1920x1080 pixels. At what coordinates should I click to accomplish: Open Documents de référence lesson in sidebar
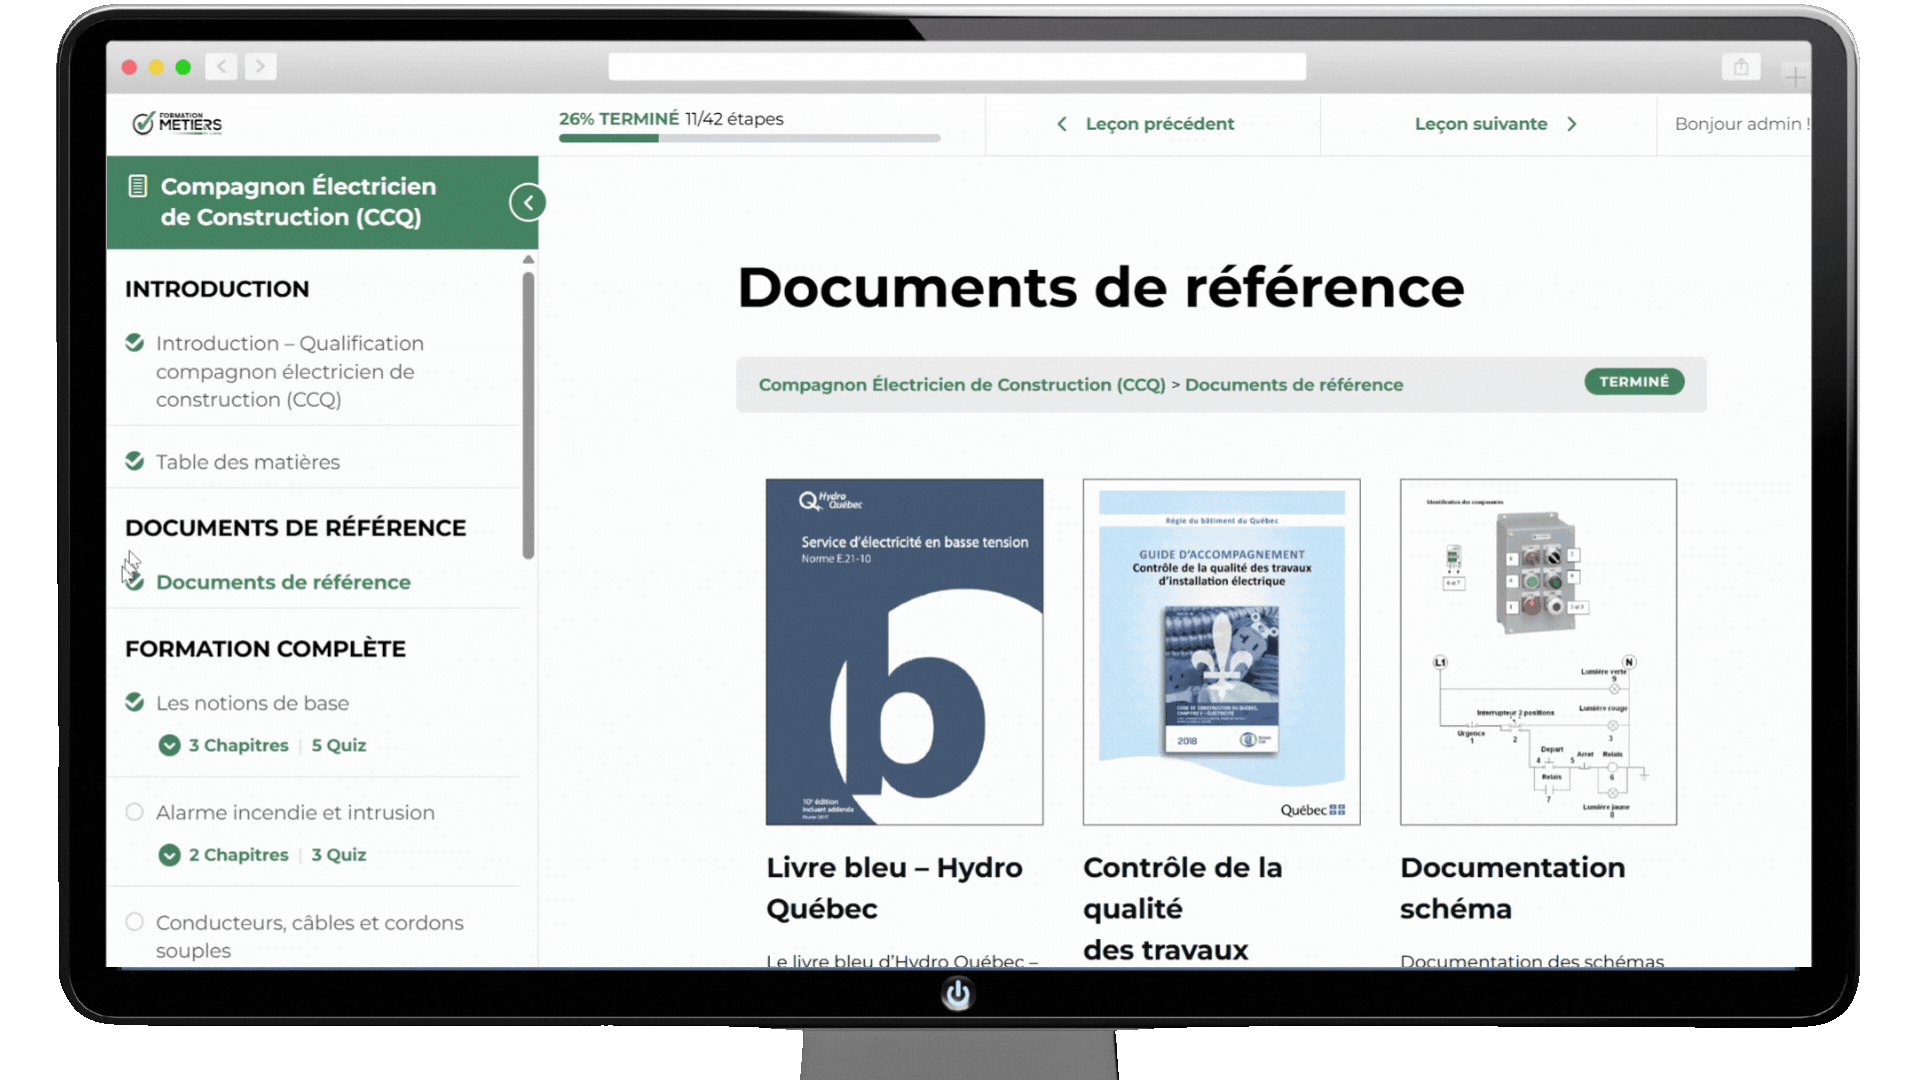click(x=283, y=582)
